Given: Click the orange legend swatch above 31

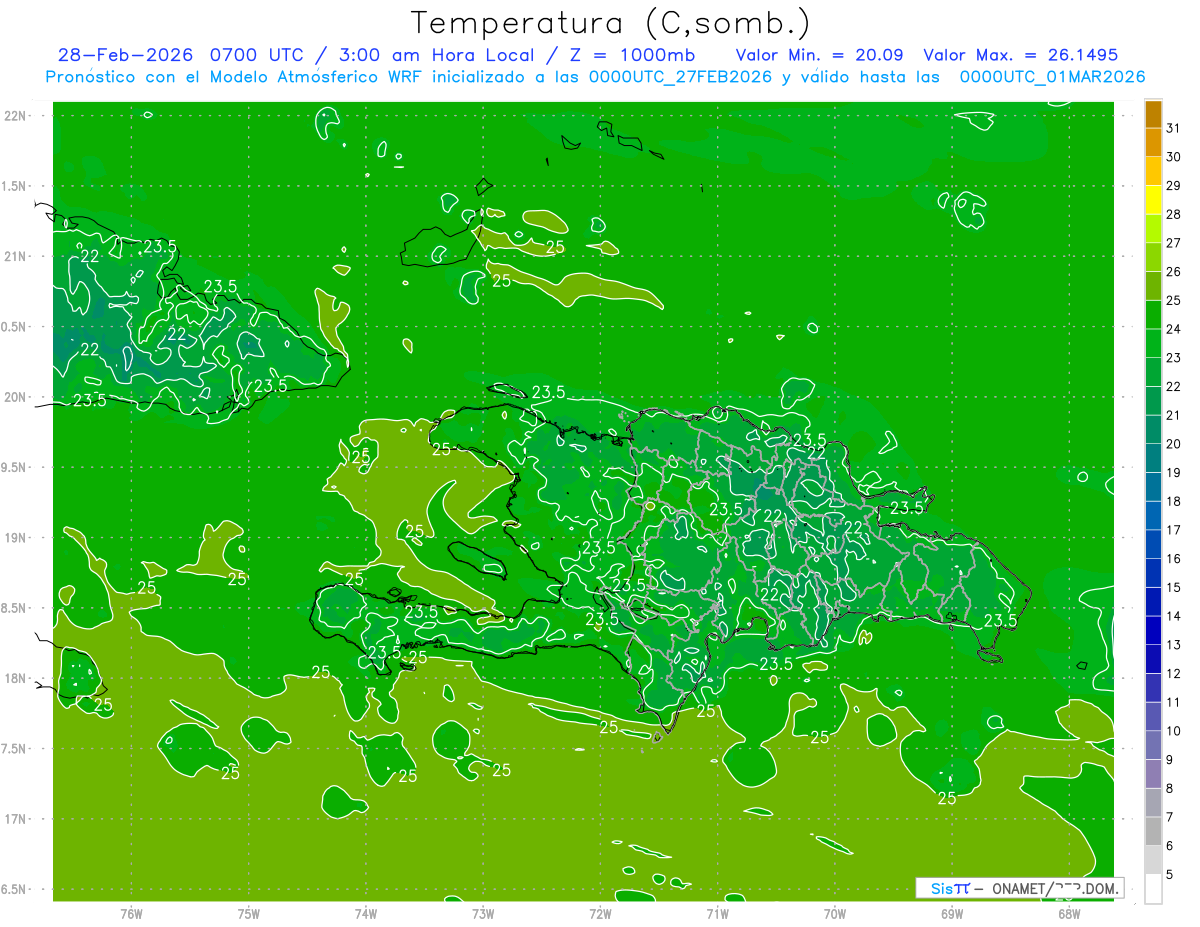Looking at the screenshot, I should (1153, 114).
